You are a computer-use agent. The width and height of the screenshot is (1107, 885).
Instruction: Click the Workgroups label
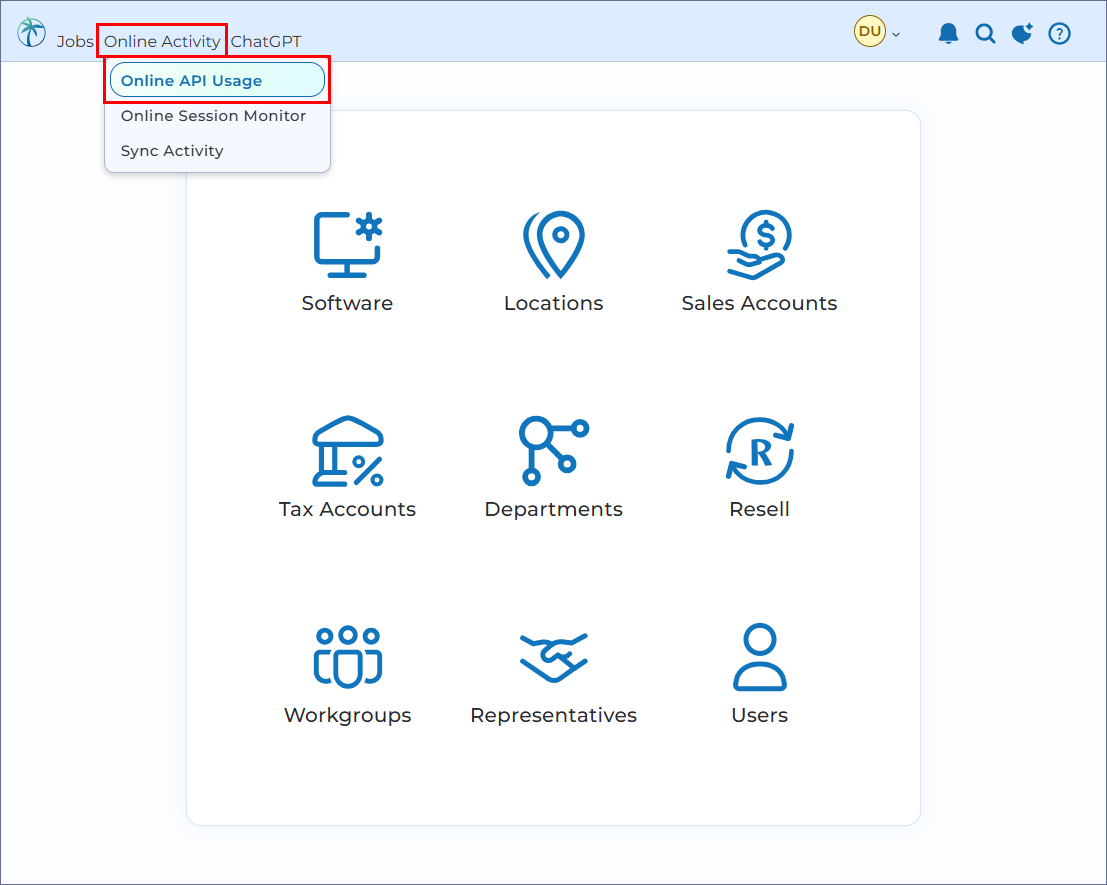[x=347, y=716]
